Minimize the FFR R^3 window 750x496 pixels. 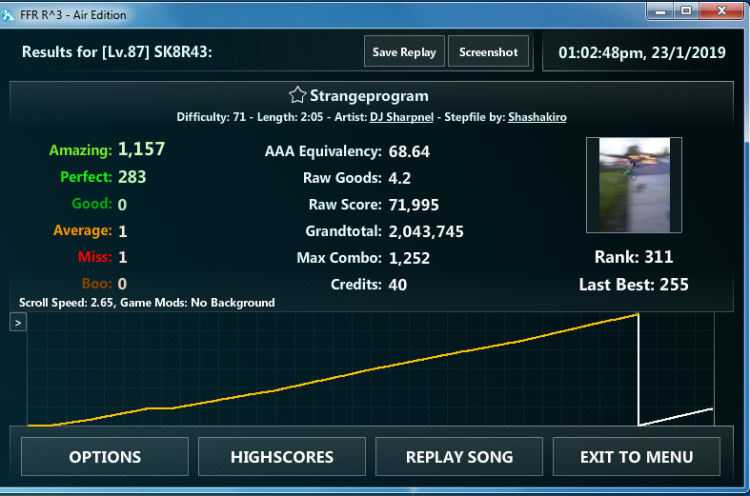point(659,11)
